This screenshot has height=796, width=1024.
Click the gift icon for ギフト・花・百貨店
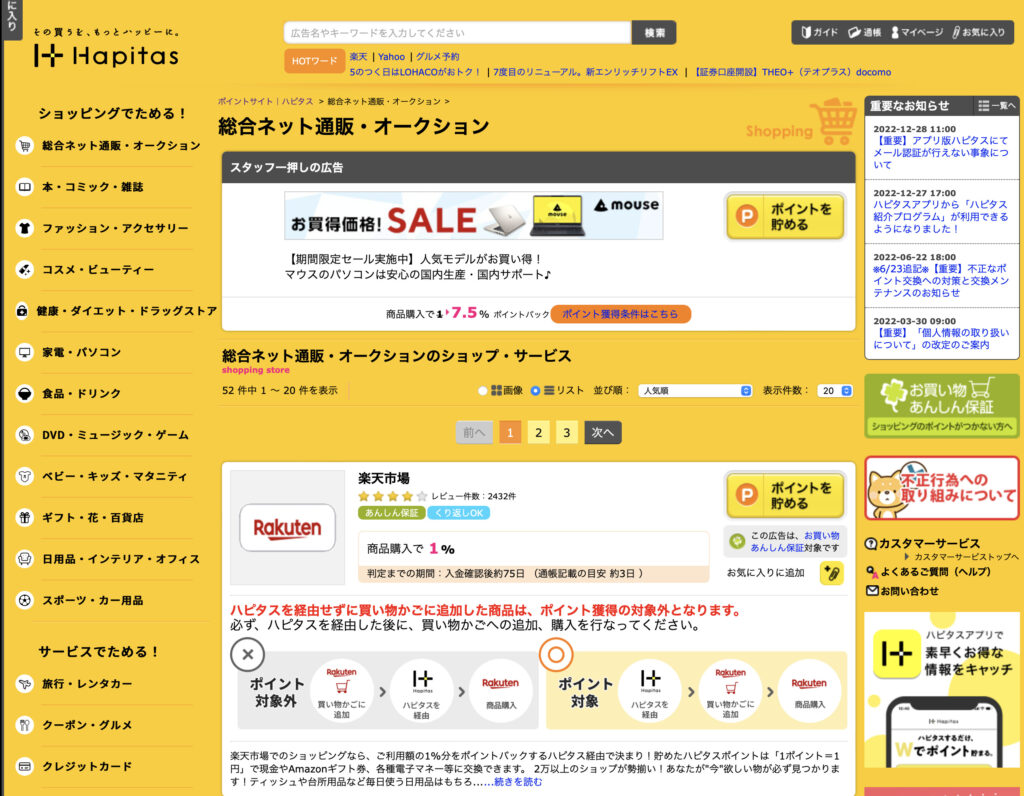click(x=24, y=517)
